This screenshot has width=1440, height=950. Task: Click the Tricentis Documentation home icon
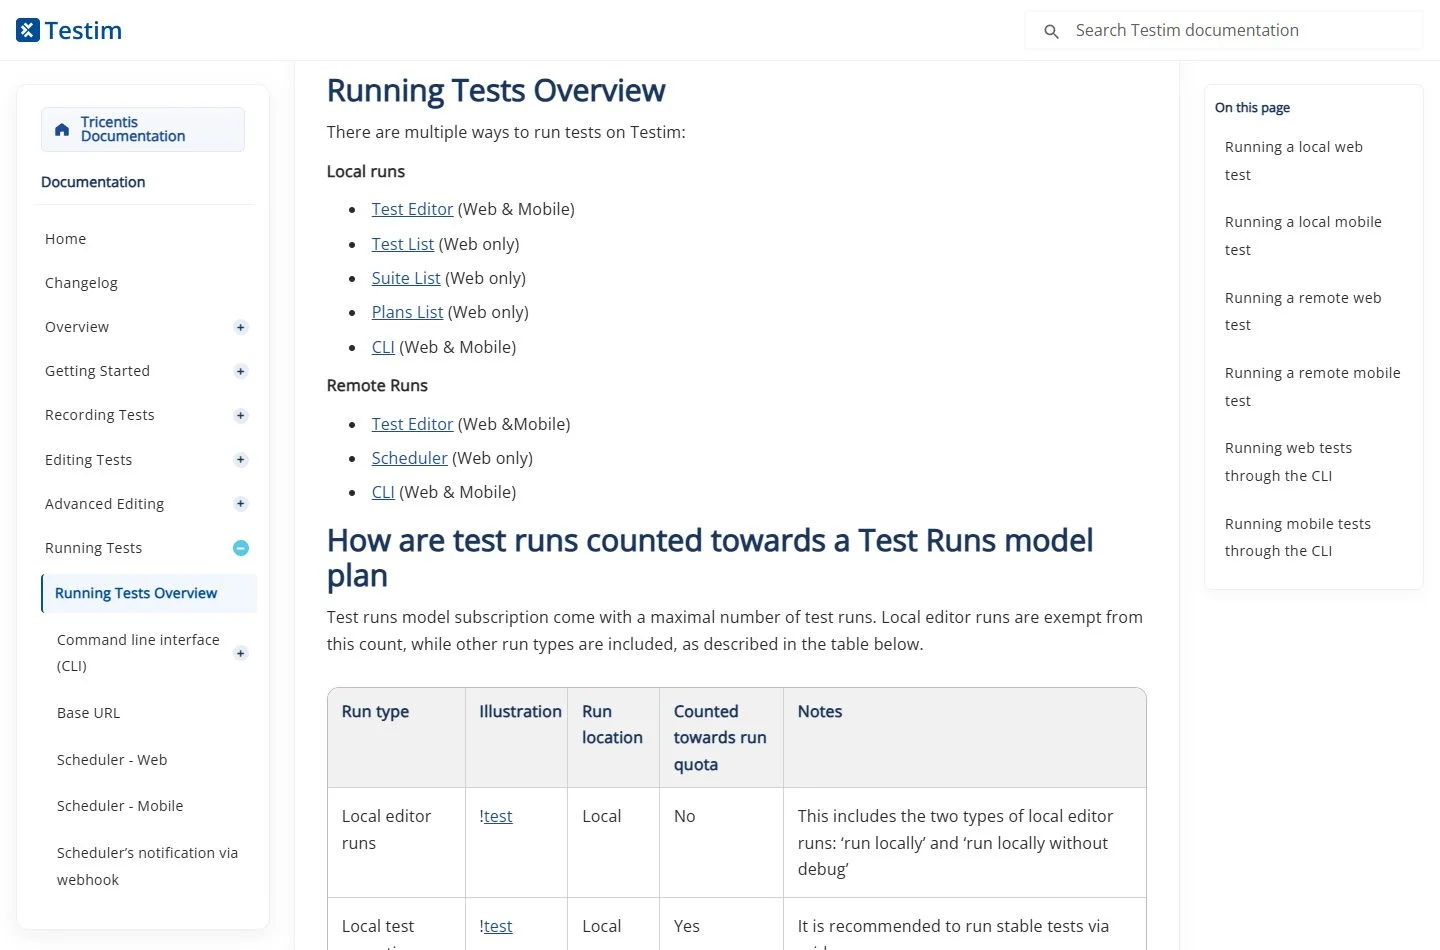62,130
